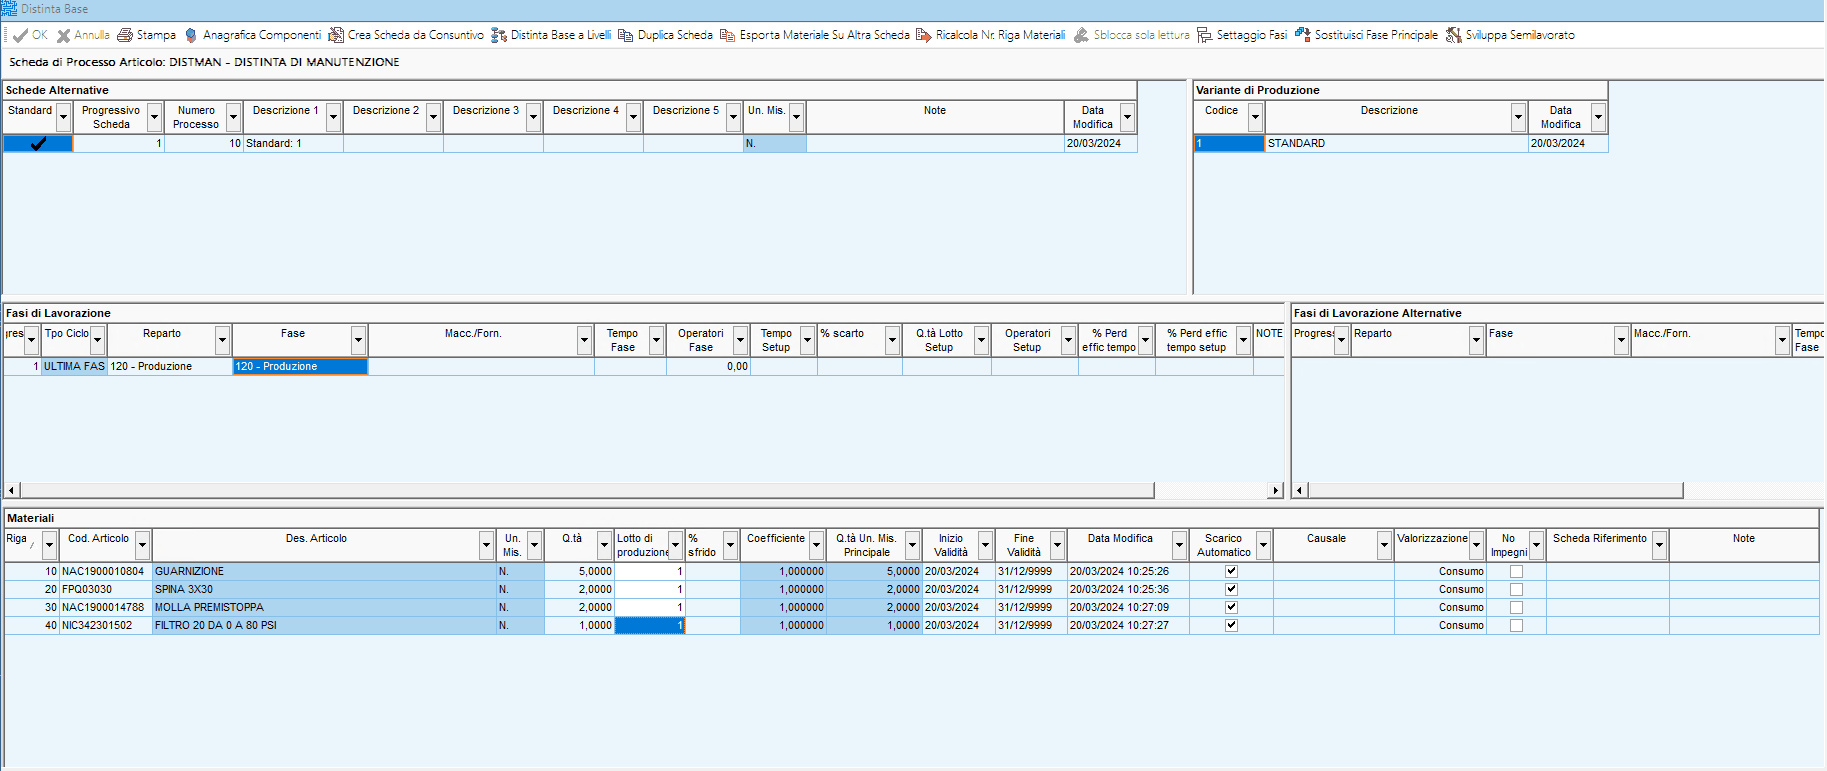Click Crea Scheda da Consuntivo icon

point(336,35)
